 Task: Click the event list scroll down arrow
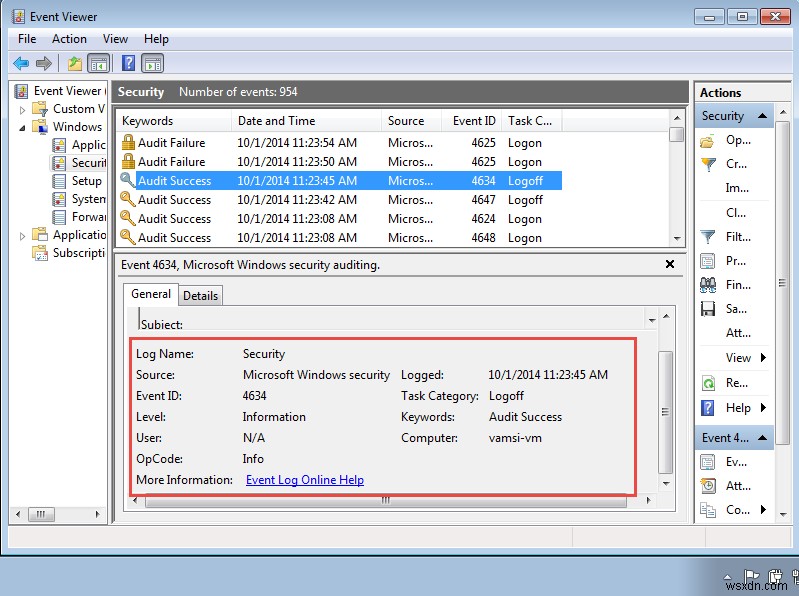coord(677,238)
